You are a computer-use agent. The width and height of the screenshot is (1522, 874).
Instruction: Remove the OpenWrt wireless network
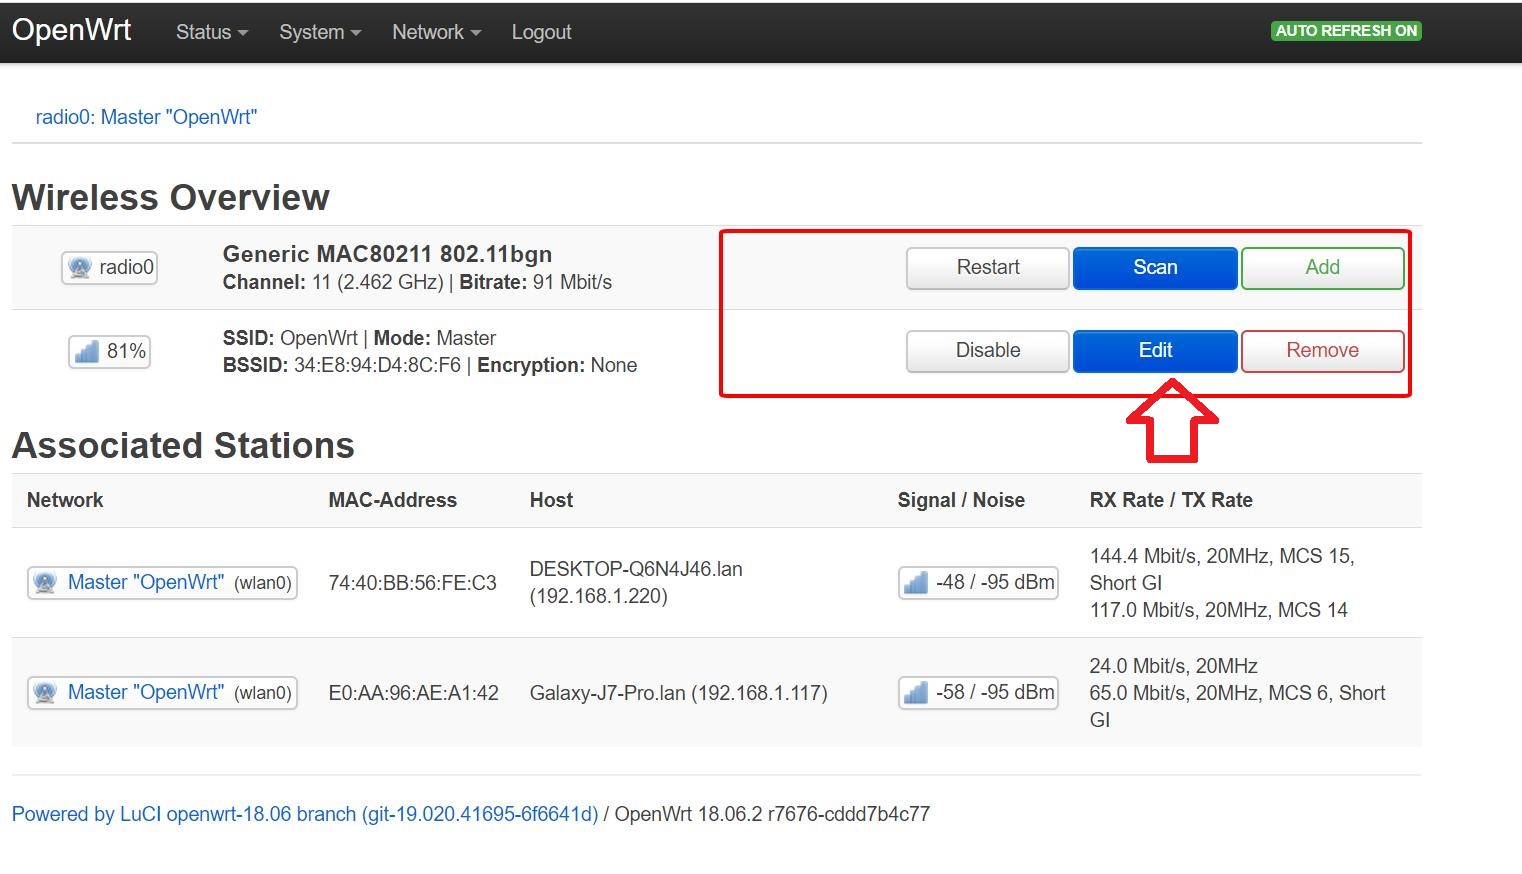(1322, 351)
